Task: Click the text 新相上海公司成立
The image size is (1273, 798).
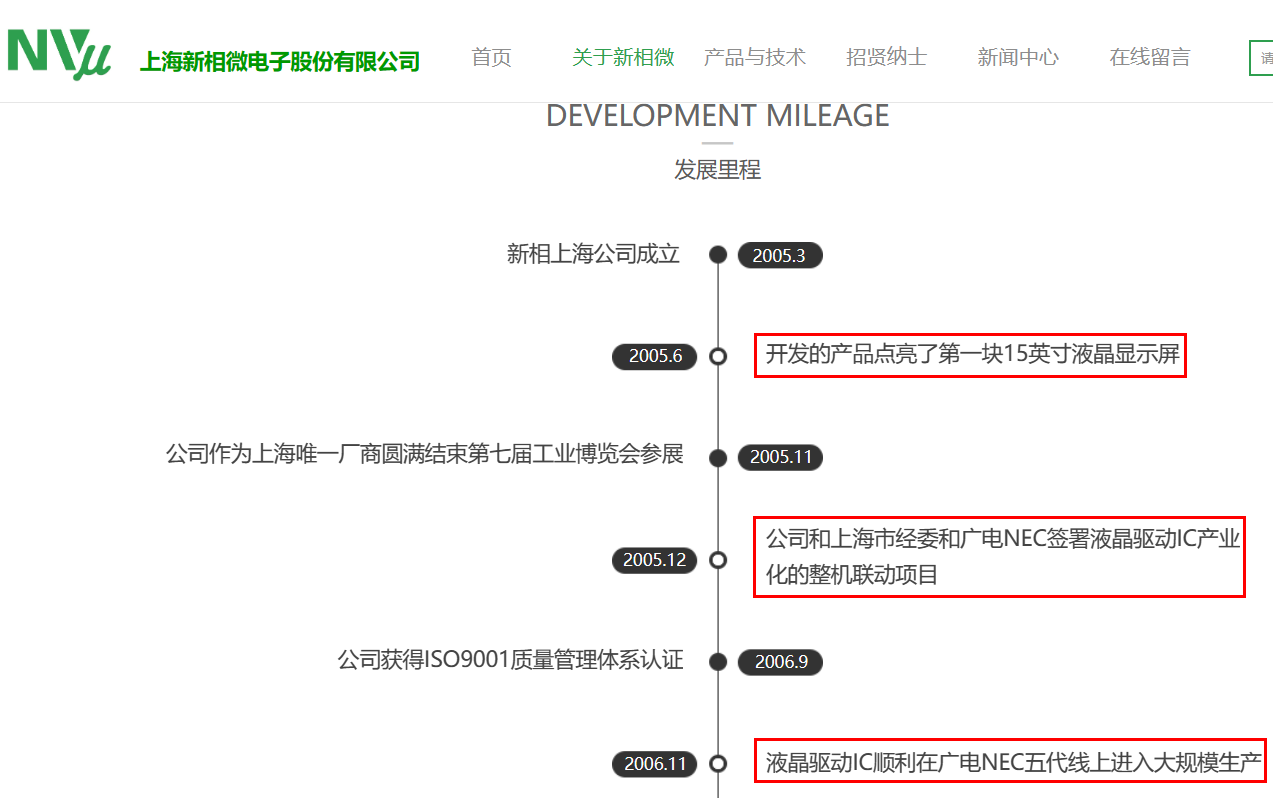Action: click(x=593, y=254)
